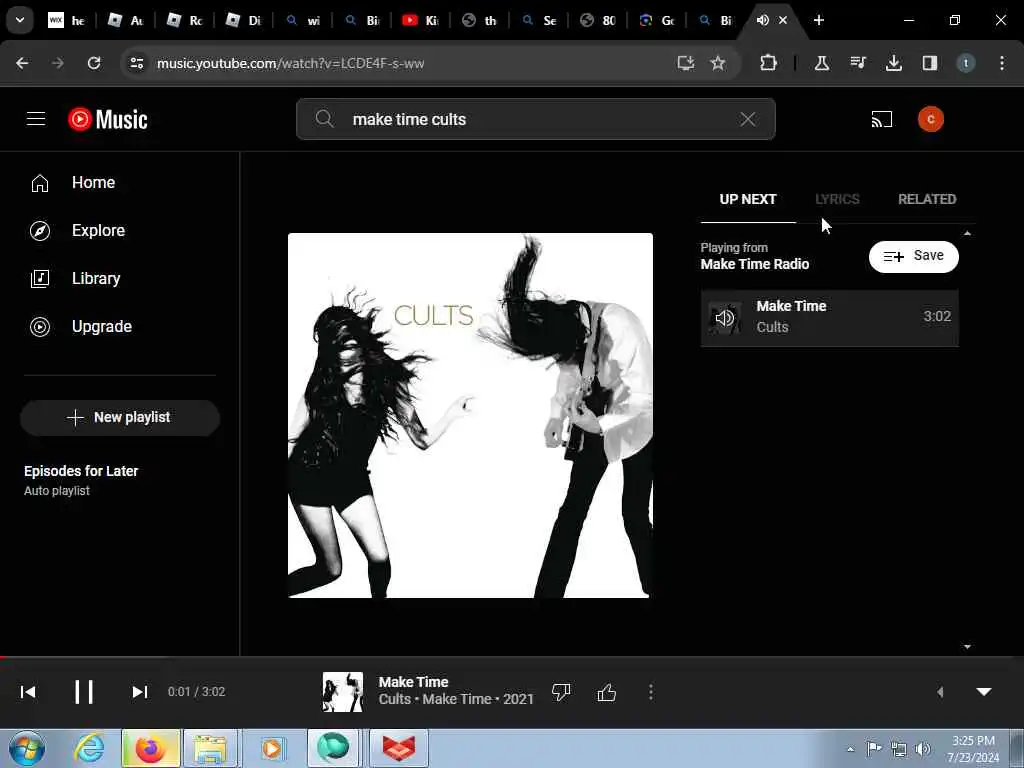Open the Episodes for Later playlist
The width and height of the screenshot is (1024, 768).
(81, 480)
